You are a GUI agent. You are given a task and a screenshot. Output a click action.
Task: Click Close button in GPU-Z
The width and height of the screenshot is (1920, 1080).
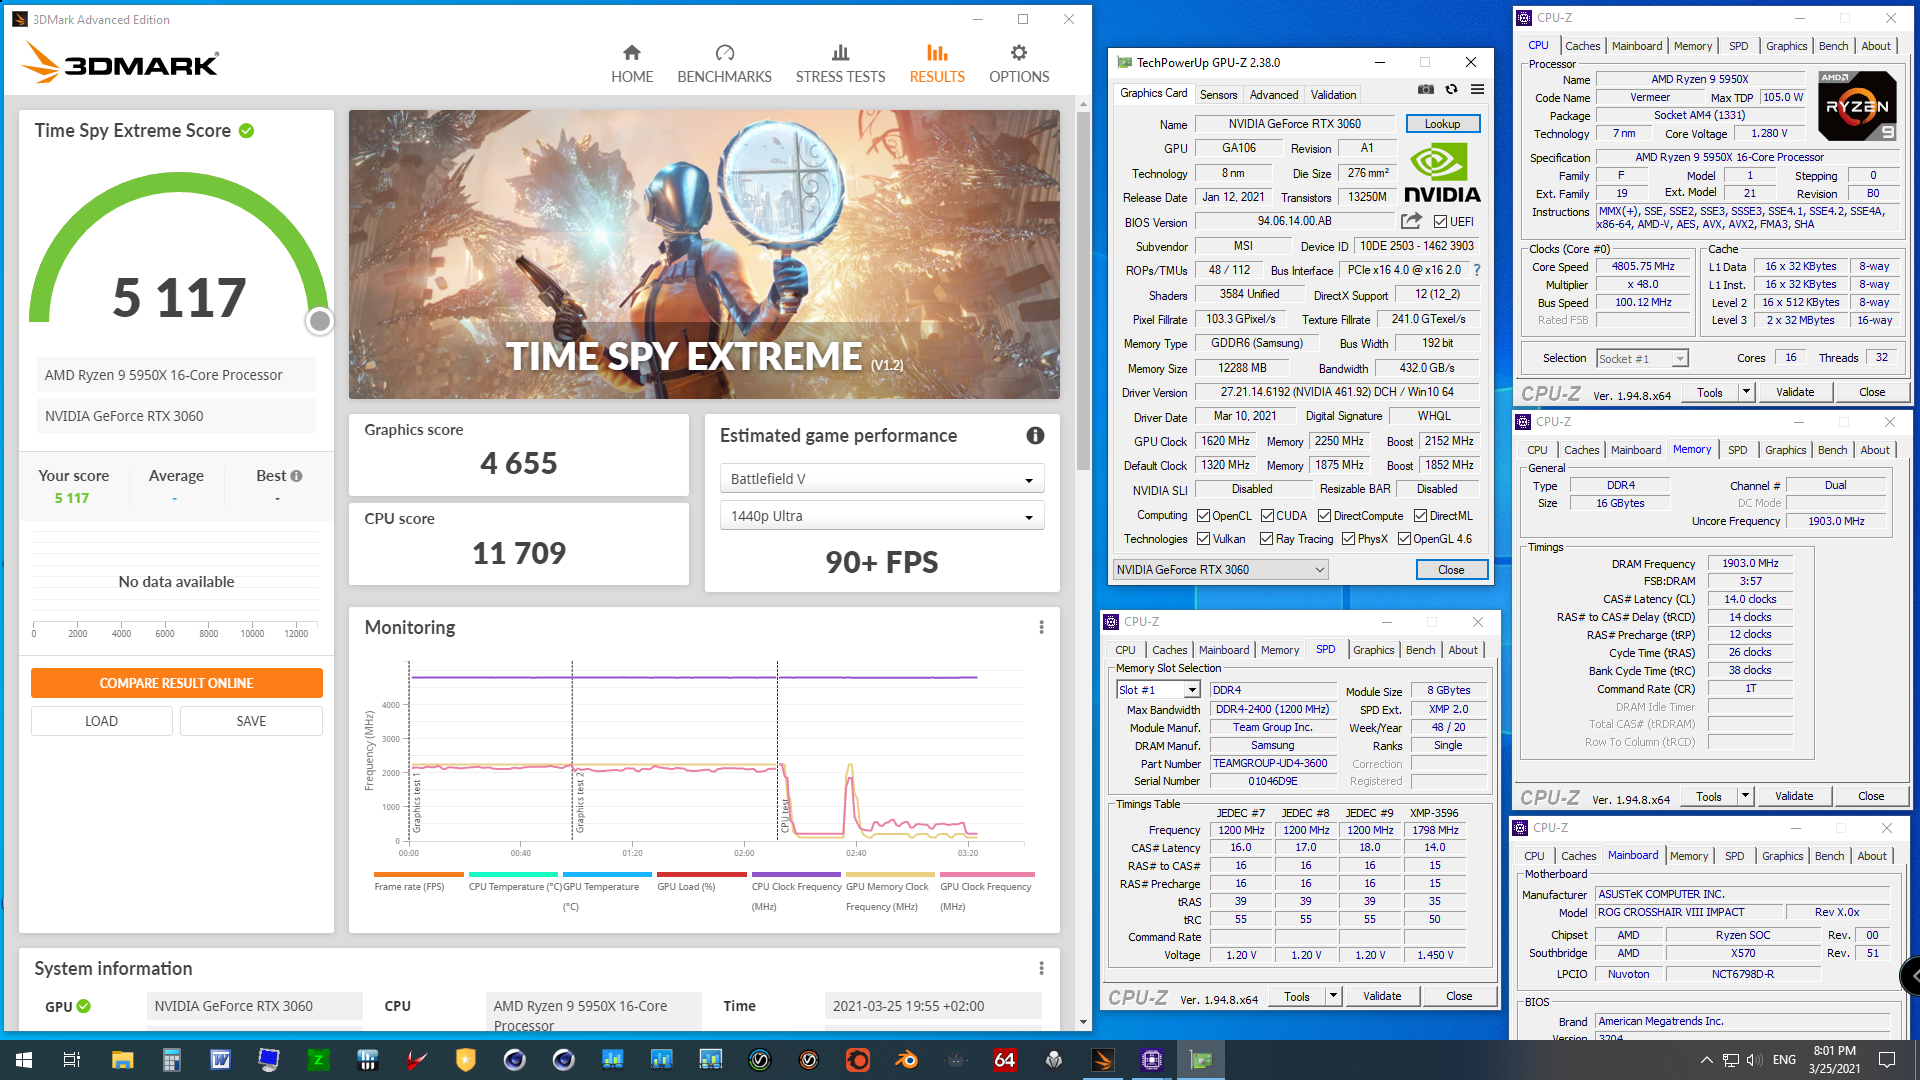coord(1451,570)
